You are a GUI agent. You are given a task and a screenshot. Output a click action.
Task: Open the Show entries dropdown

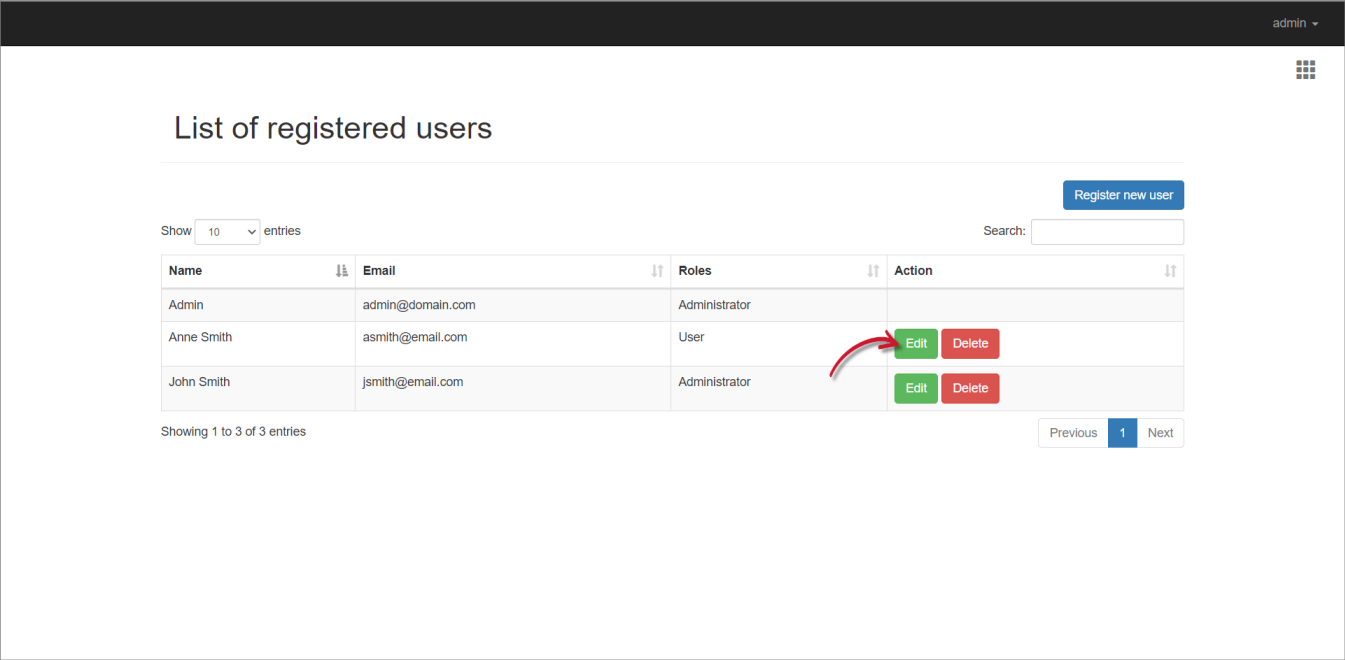pyautogui.click(x=227, y=231)
